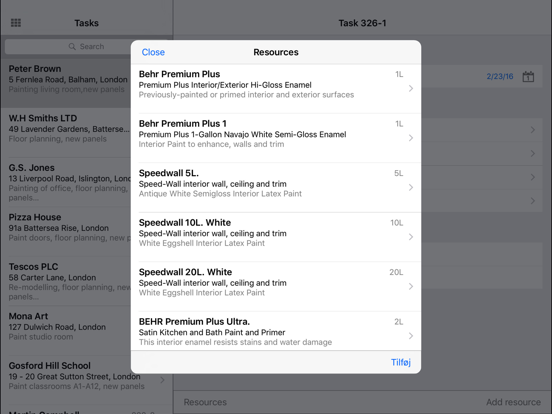
Task: Select the 2/23/16 date link
Action: coord(500,76)
